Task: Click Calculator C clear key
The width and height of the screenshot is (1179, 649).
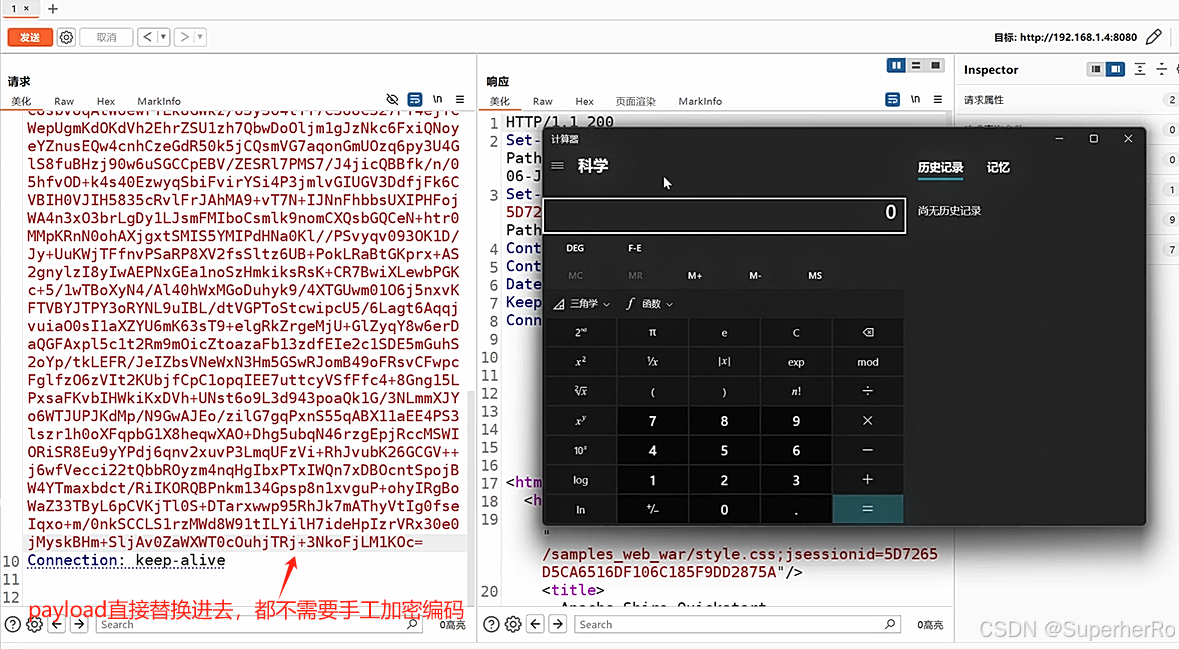Action: pyautogui.click(x=796, y=332)
